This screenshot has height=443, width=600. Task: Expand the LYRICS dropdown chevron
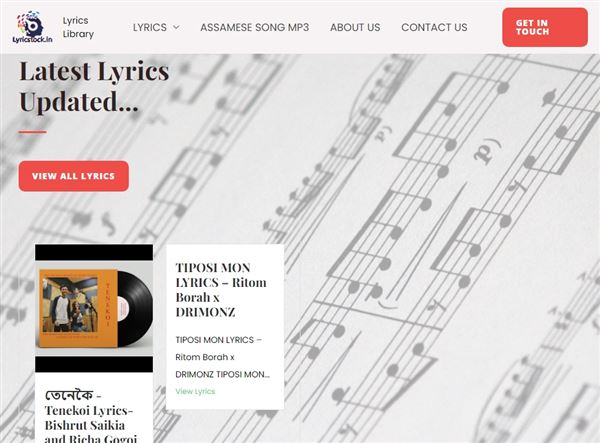(176, 27)
